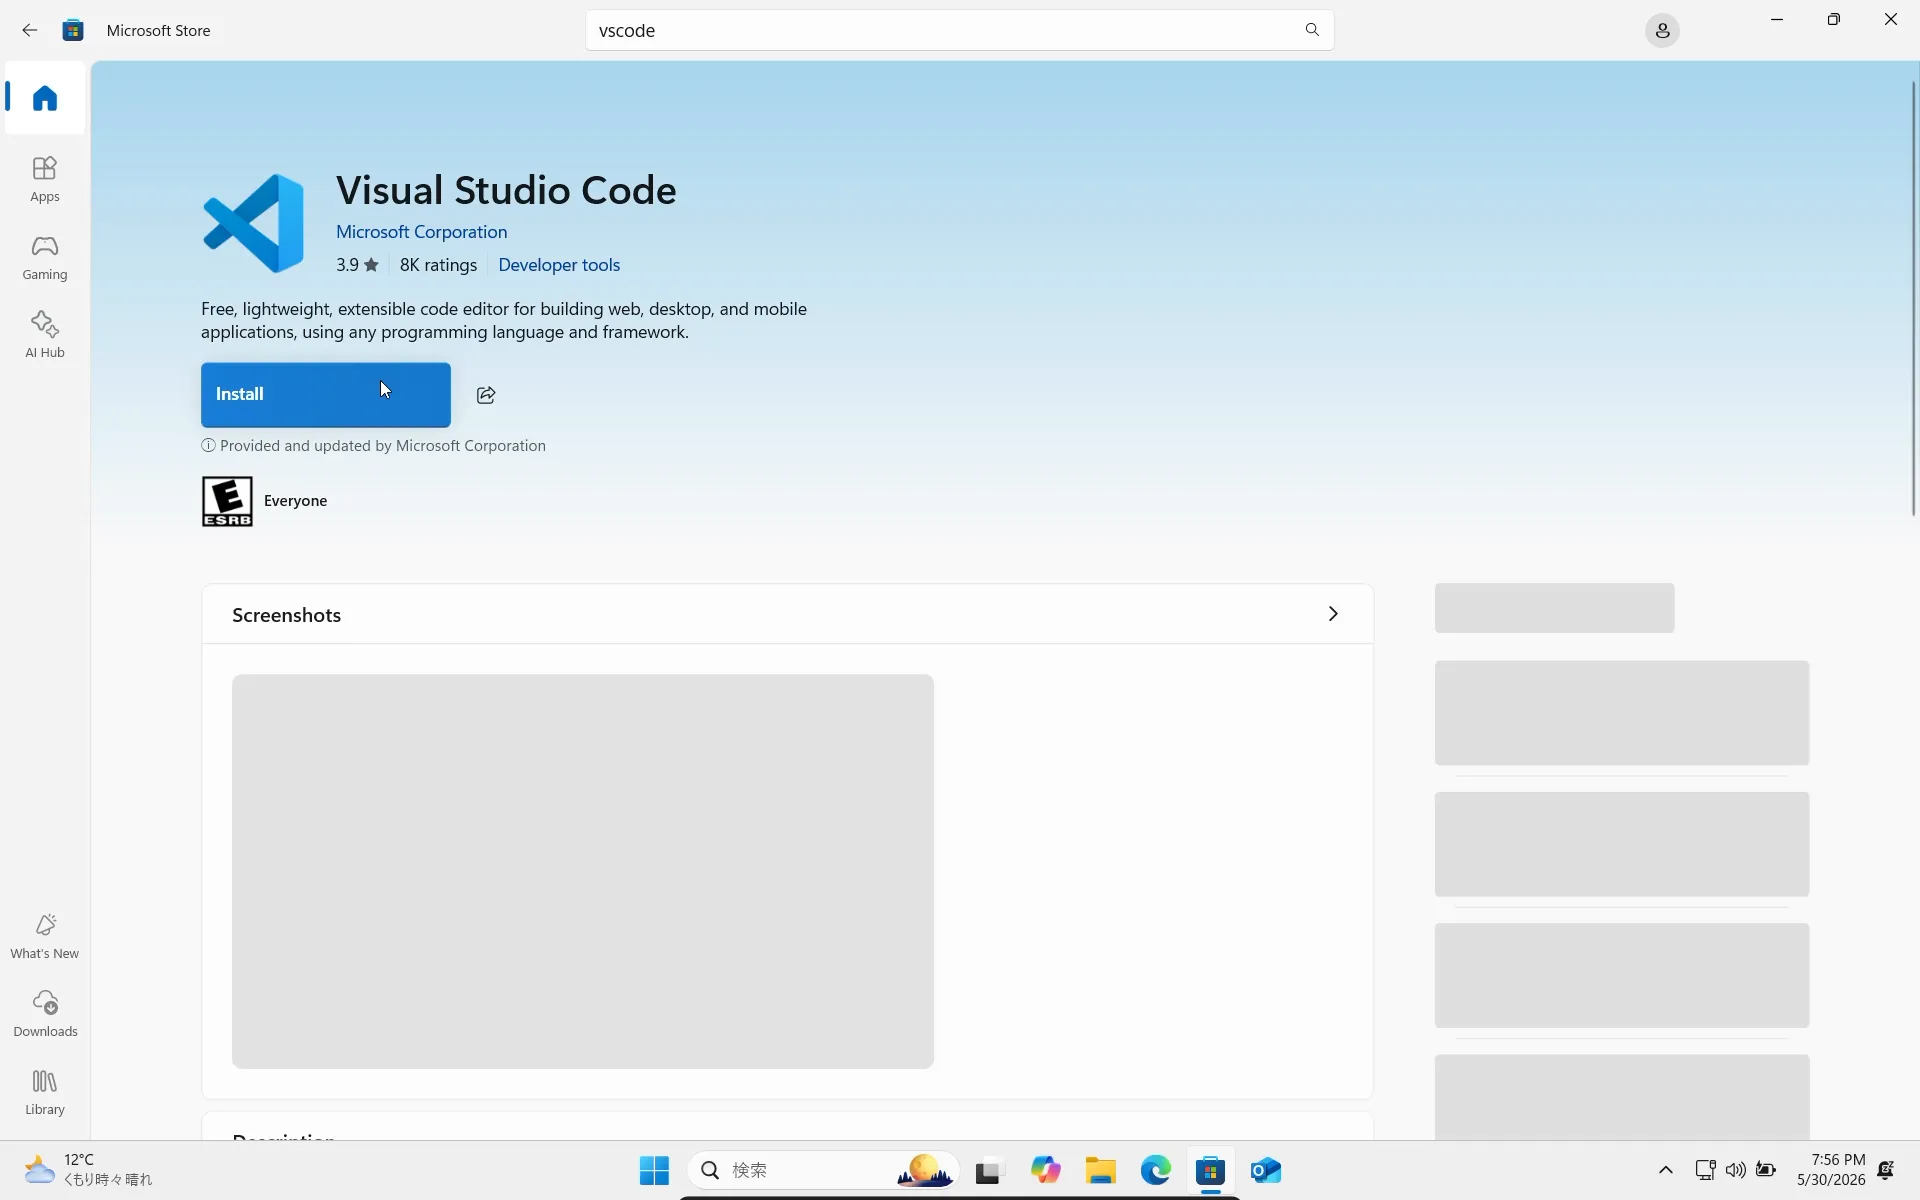Open the Gaming section
The image size is (1920, 1200).
45,258
